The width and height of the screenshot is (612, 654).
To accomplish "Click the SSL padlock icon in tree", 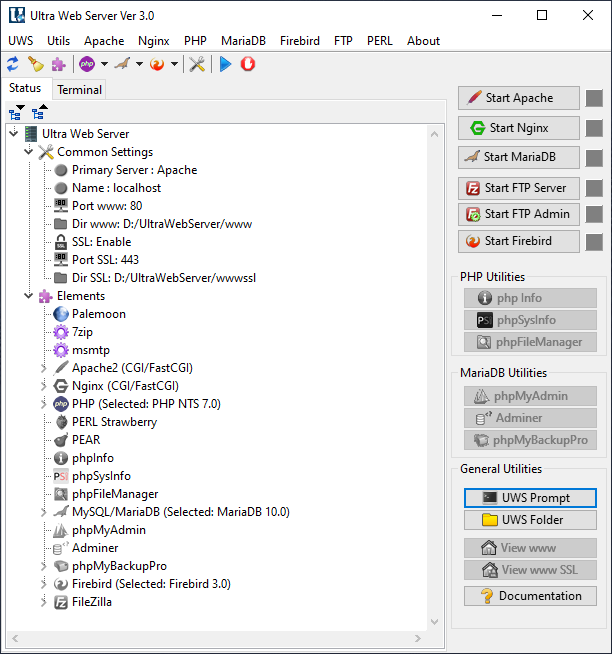I will (x=61, y=242).
